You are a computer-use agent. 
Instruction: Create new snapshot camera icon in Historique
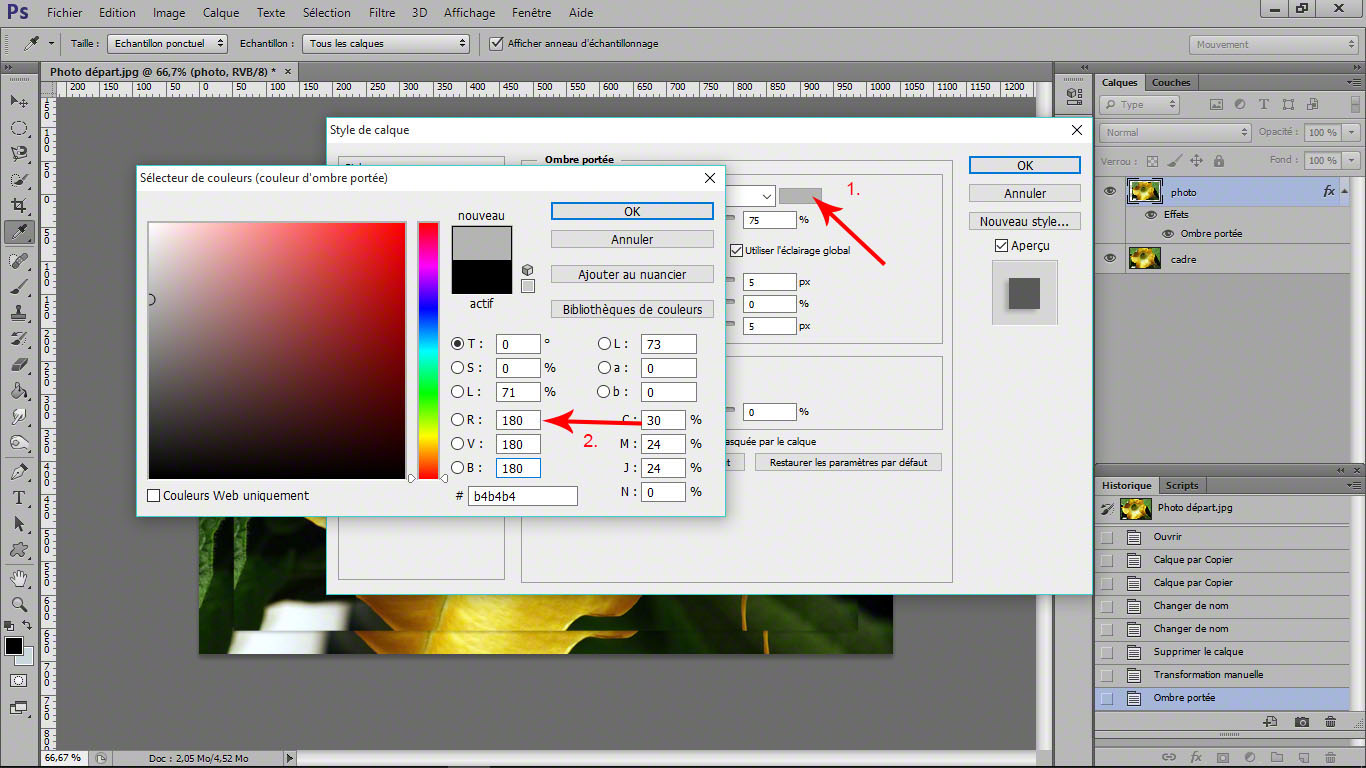click(1301, 721)
